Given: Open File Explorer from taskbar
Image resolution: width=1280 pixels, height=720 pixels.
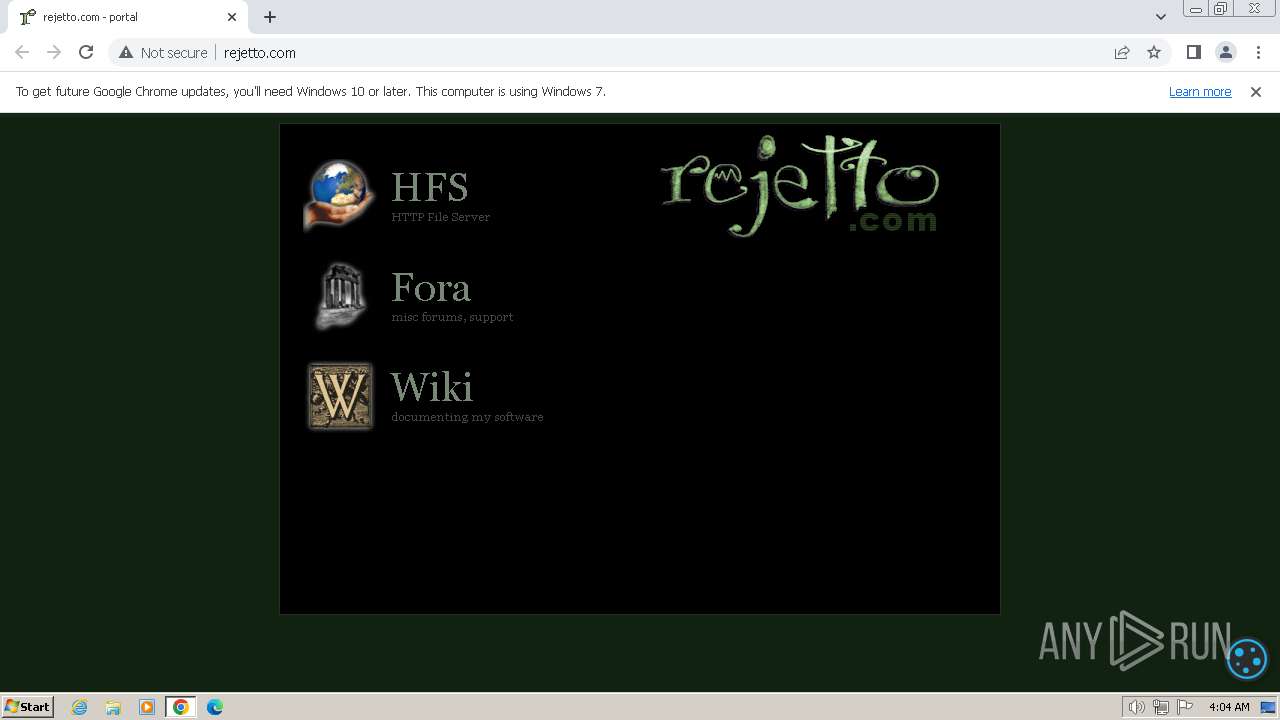Looking at the screenshot, I should [113, 707].
